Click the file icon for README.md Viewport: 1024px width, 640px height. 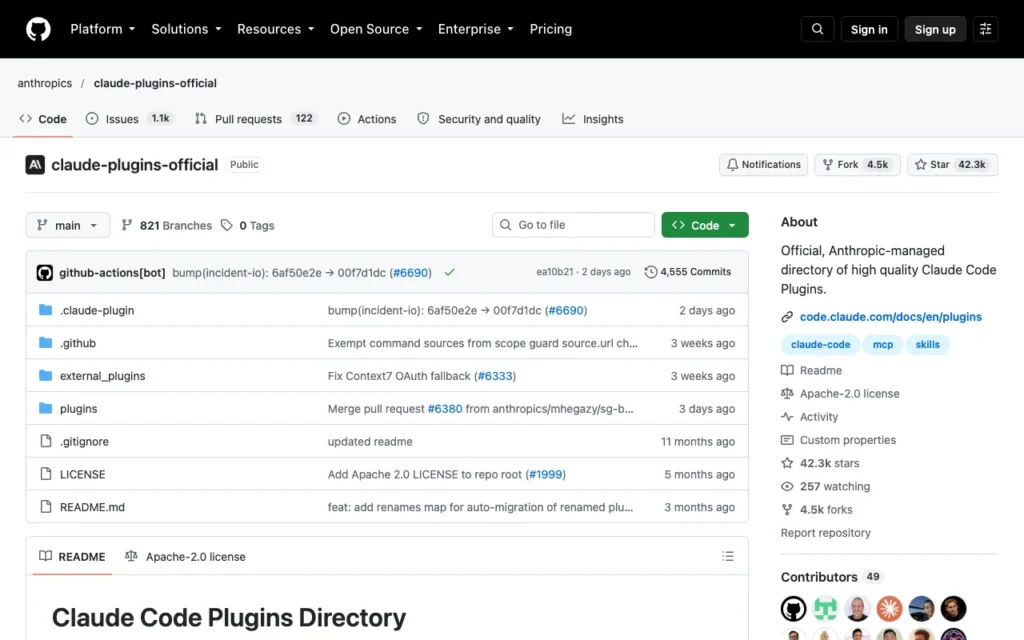(46, 506)
